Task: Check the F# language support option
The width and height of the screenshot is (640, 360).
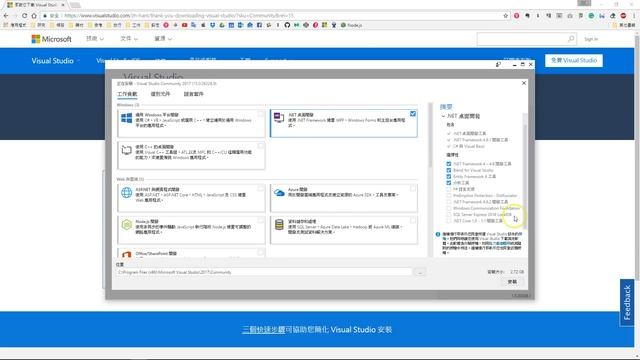Action: 449,189
